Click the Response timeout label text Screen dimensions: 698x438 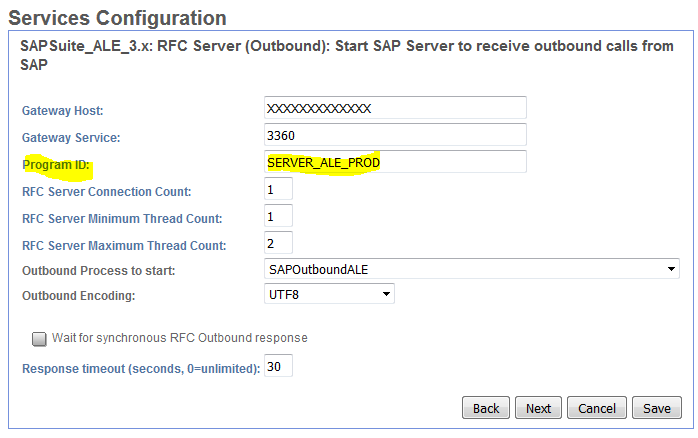tap(141, 369)
